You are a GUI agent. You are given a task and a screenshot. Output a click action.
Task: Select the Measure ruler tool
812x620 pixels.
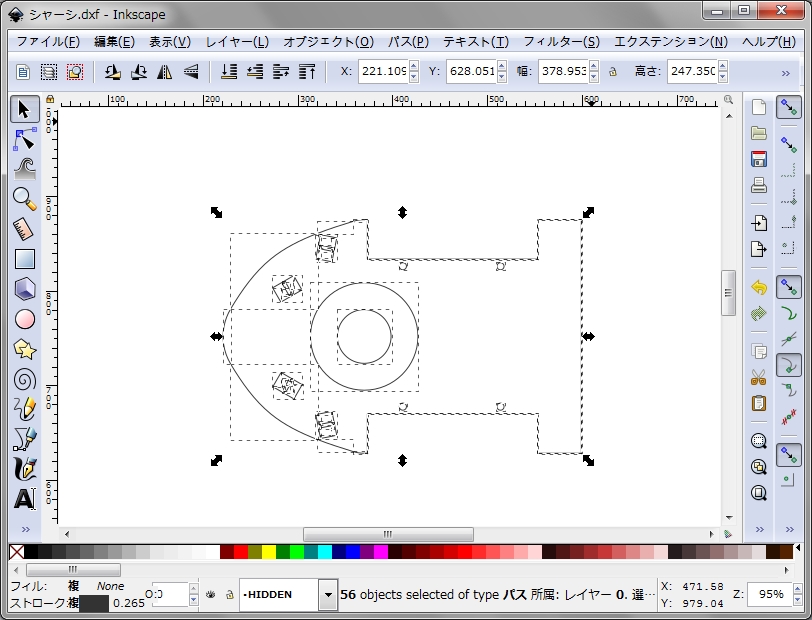(24, 229)
